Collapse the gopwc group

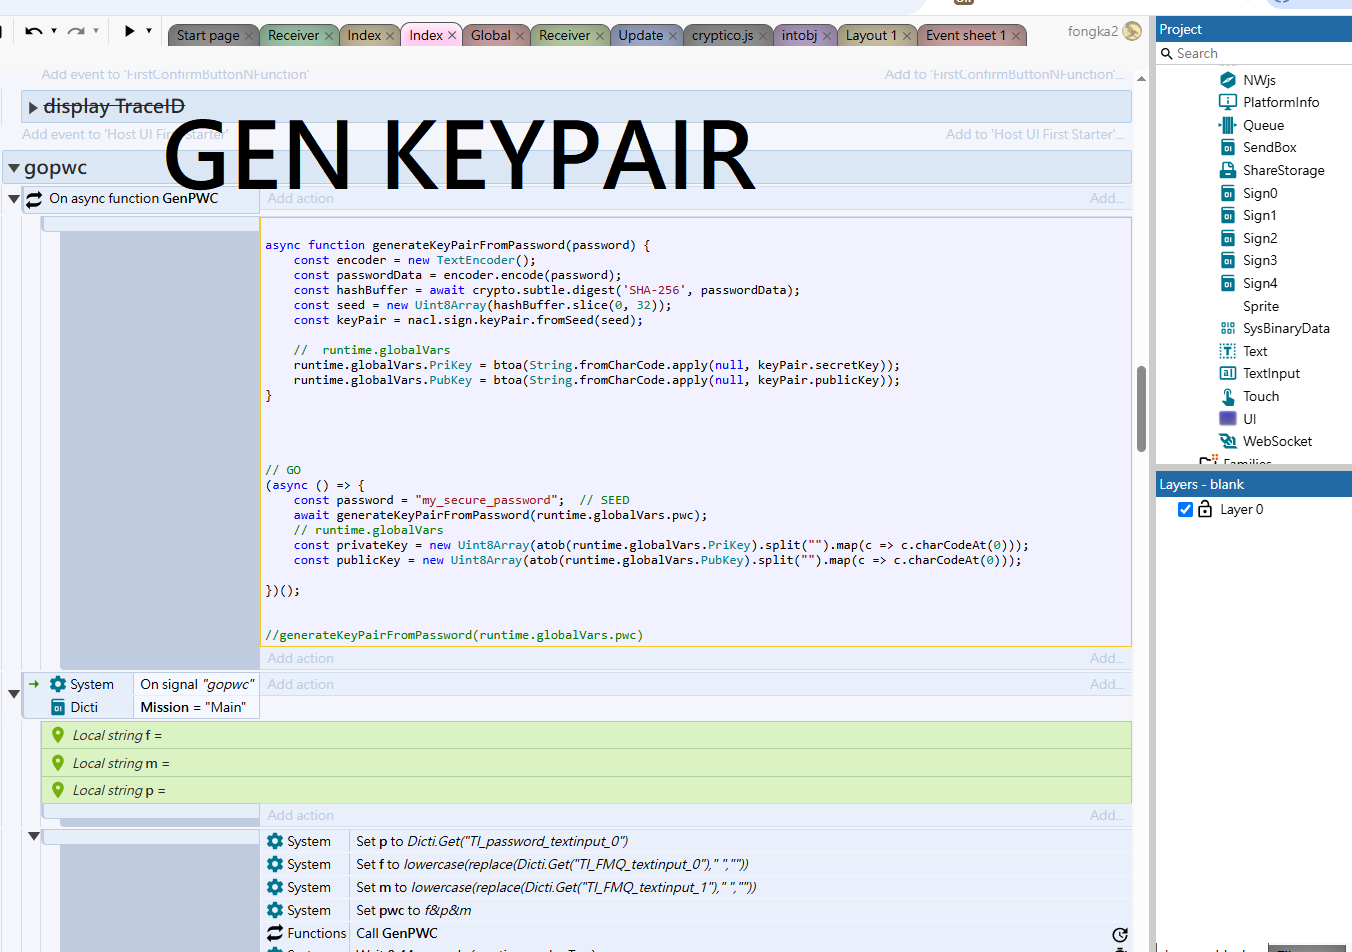[x=14, y=168]
